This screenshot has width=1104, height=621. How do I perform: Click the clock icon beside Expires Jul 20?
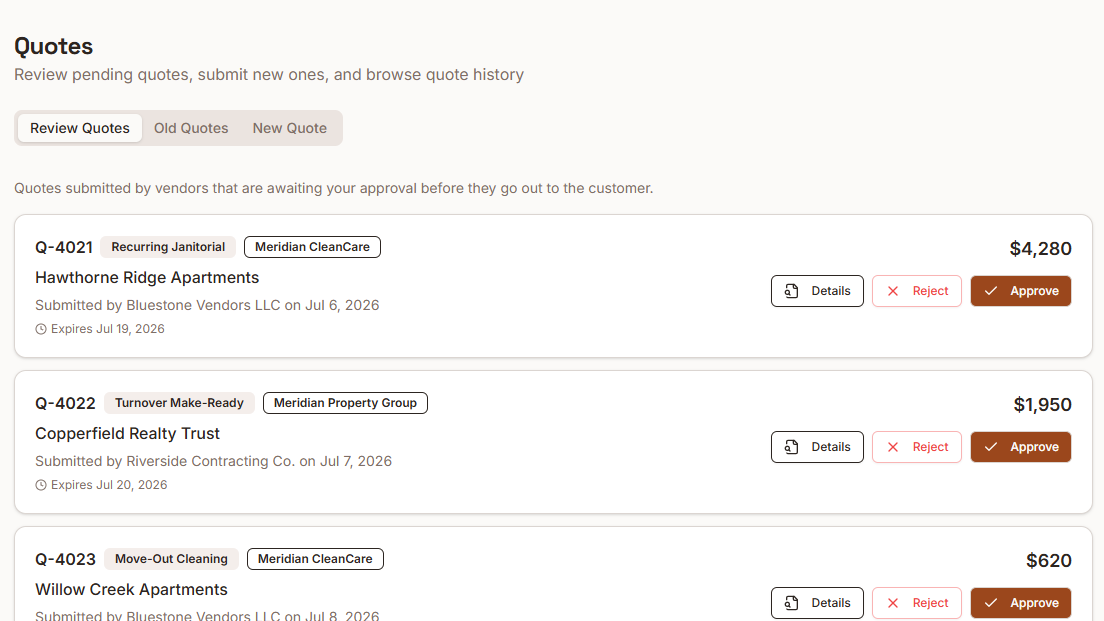(41, 485)
